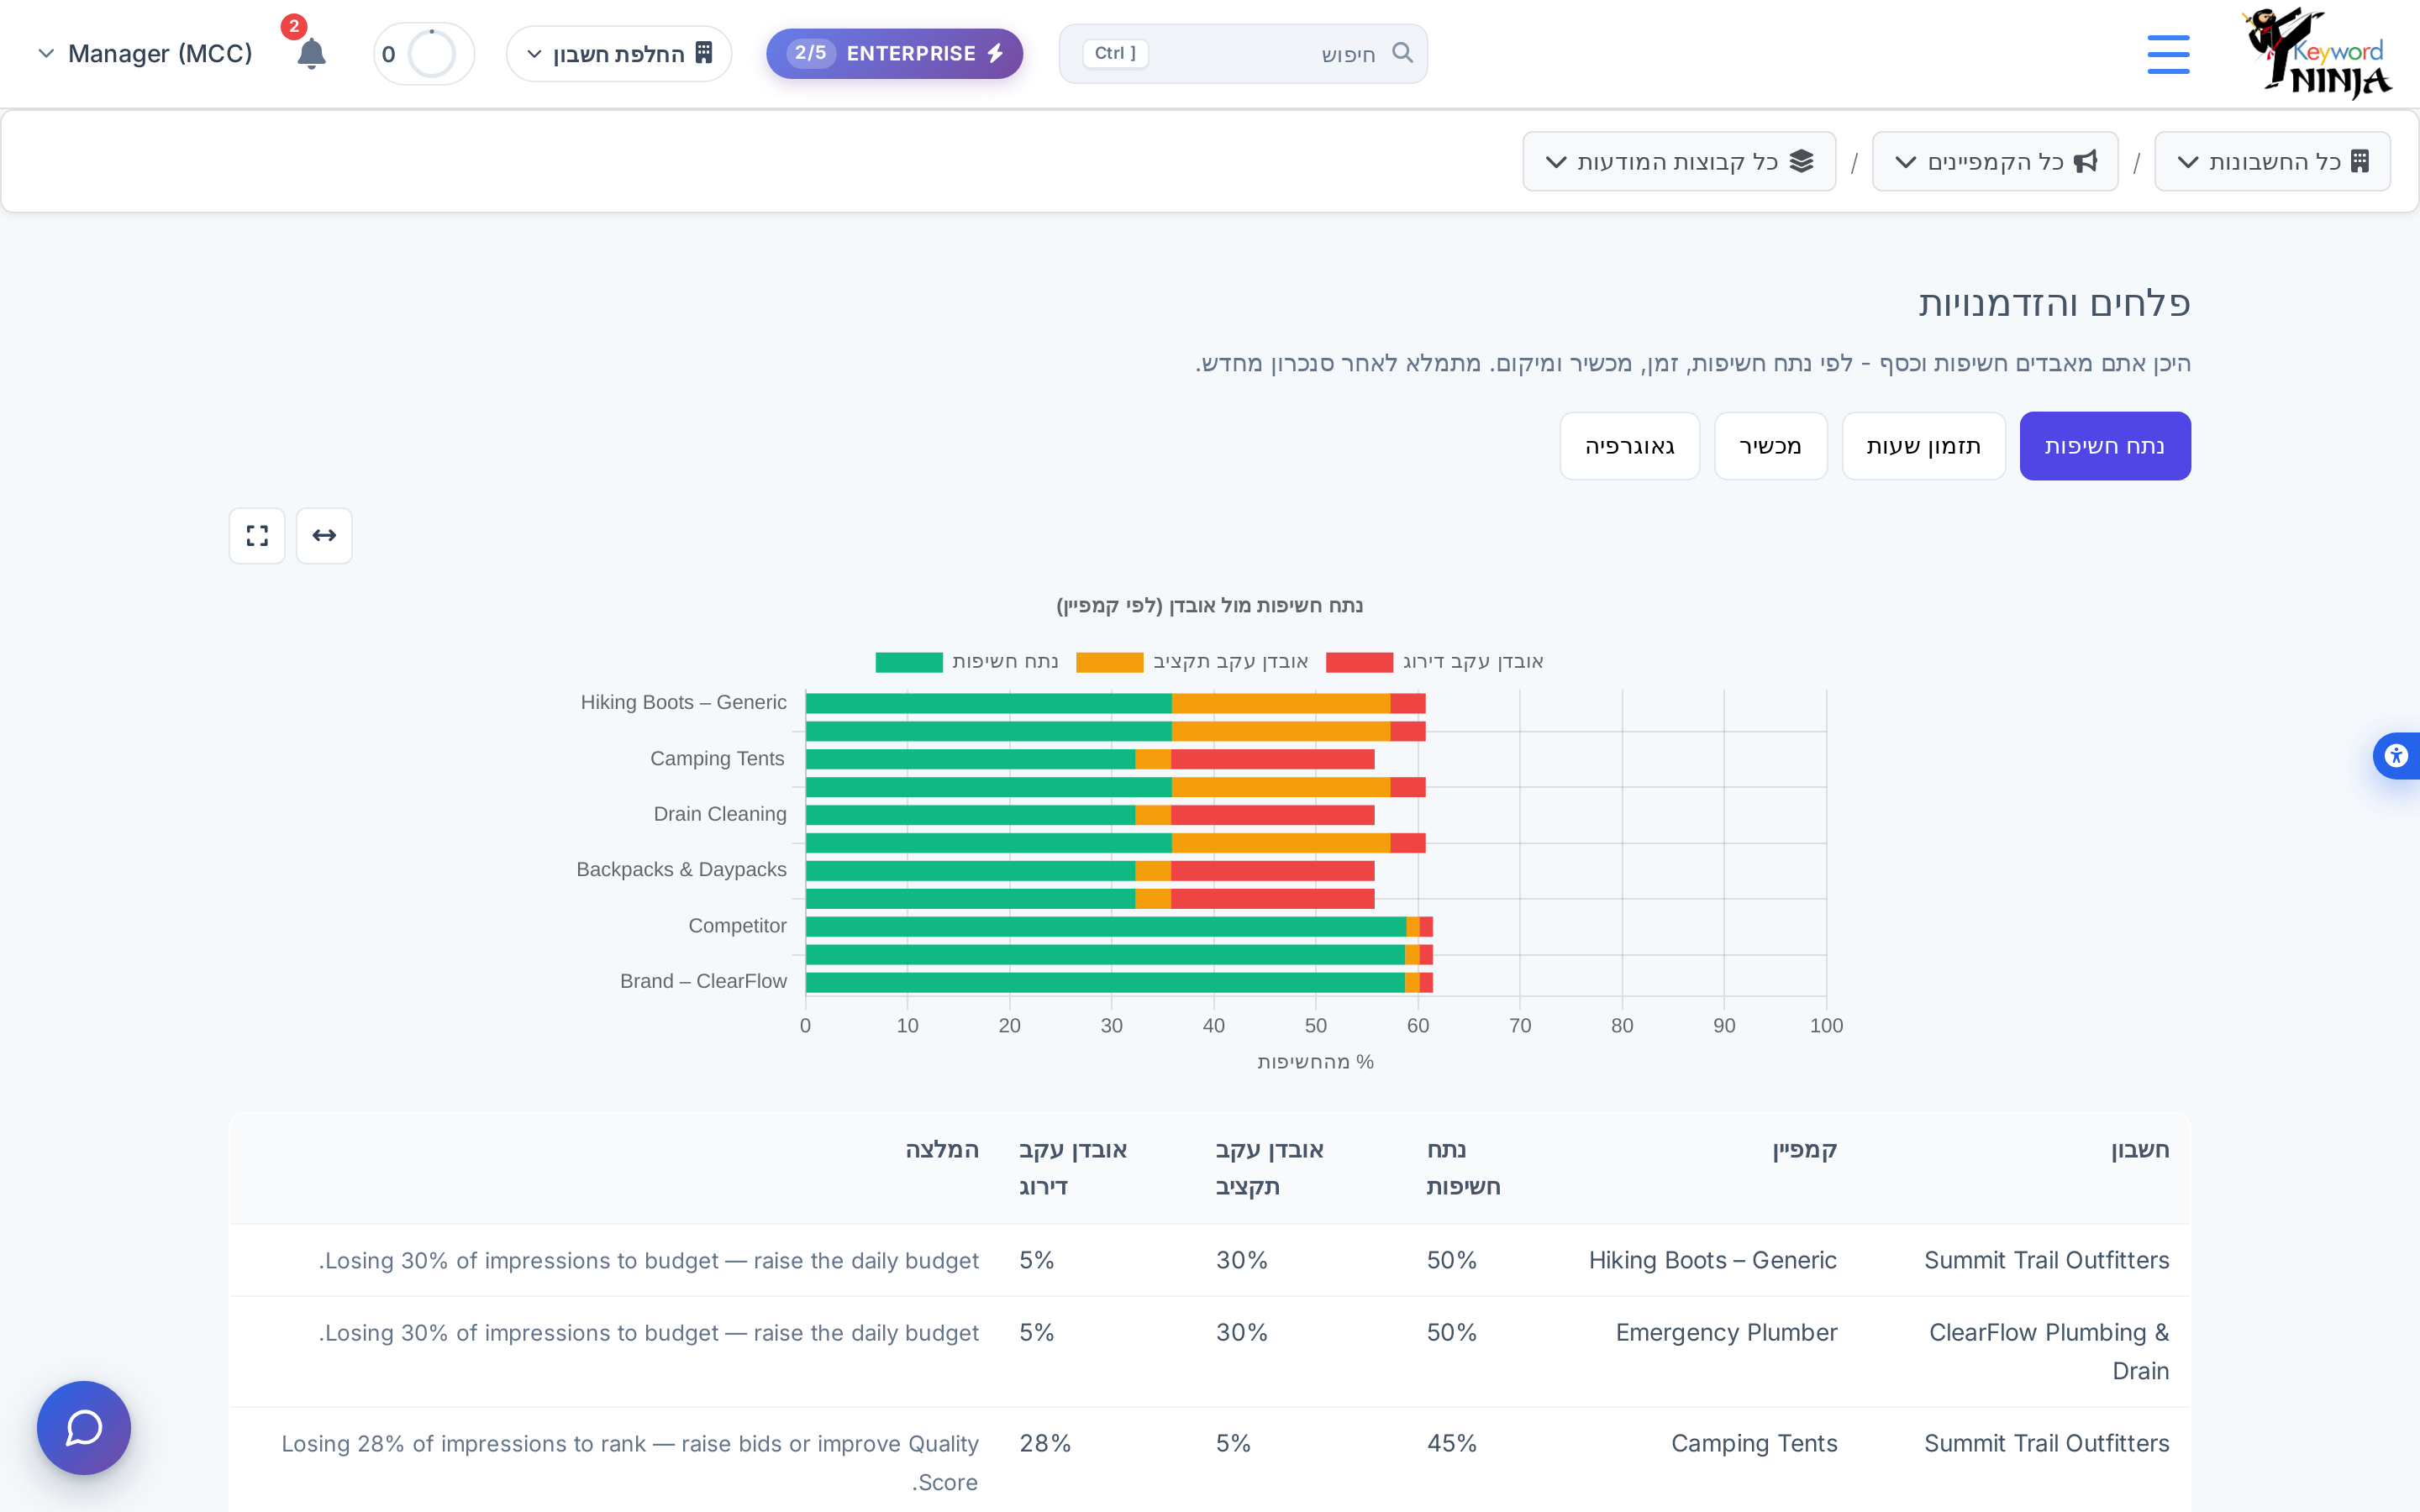This screenshot has height=1512, width=2420.
Task: Focus the חיפוש search field
Action: pyautogui.click(x=1243, y=54)
